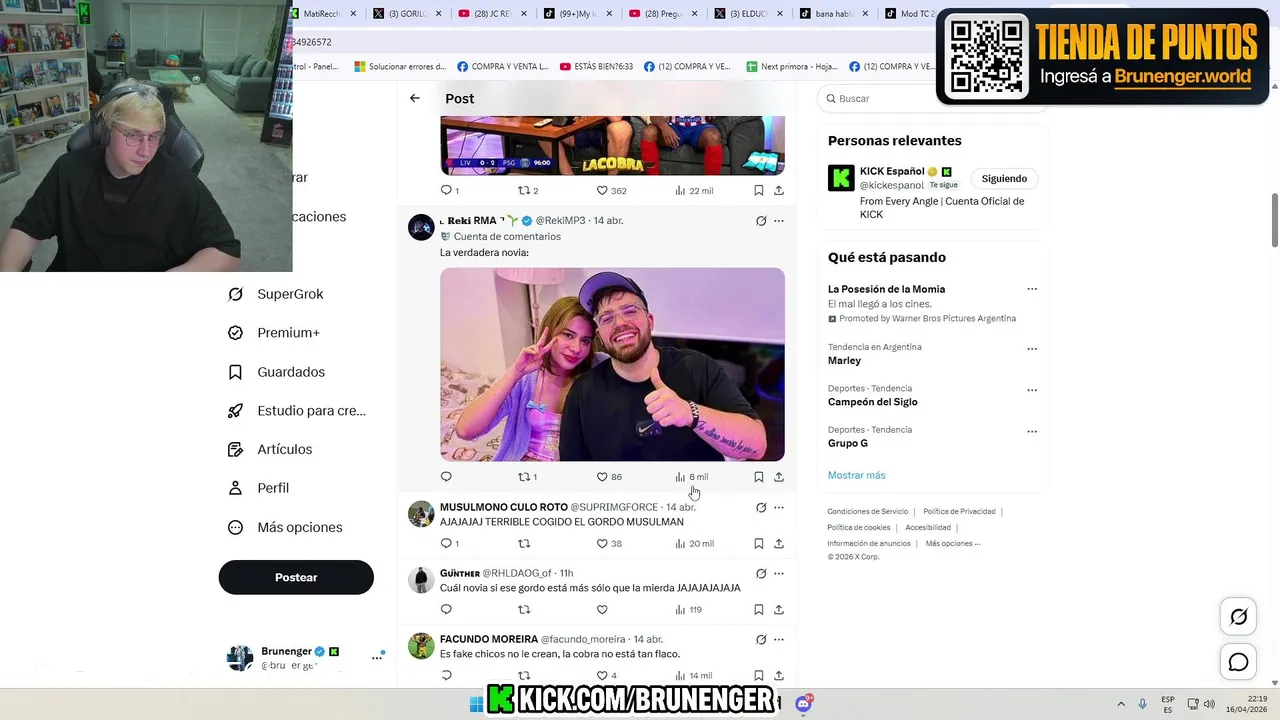
Task: Open Grok for the @facundo_moreira comment
Action: click(761, 640)
